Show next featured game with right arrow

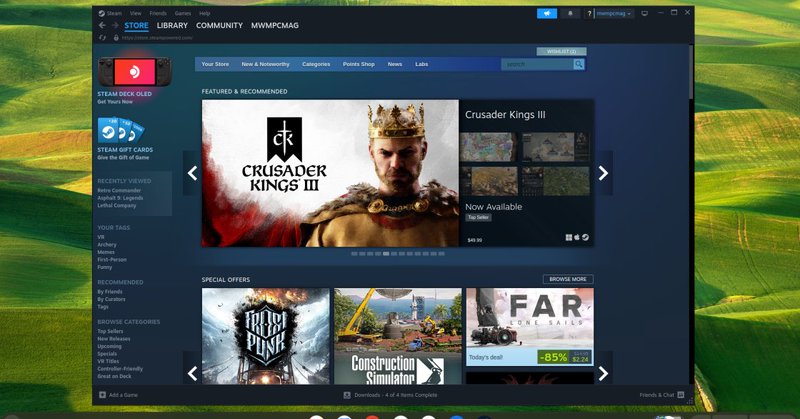[604, 173]
